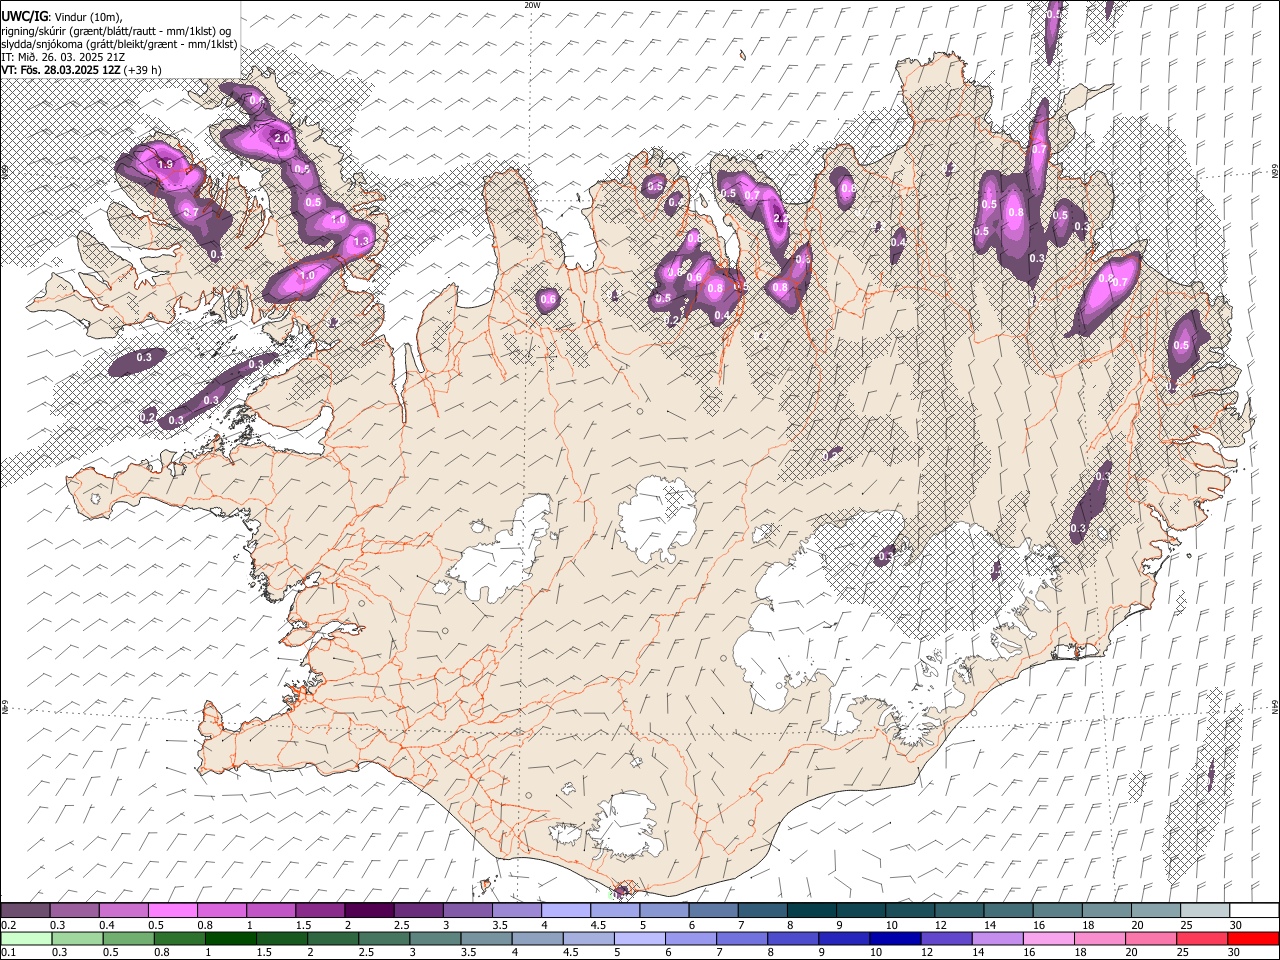
Task: Click the '1.3' snowfall value on the map
Action: (362, 242)
